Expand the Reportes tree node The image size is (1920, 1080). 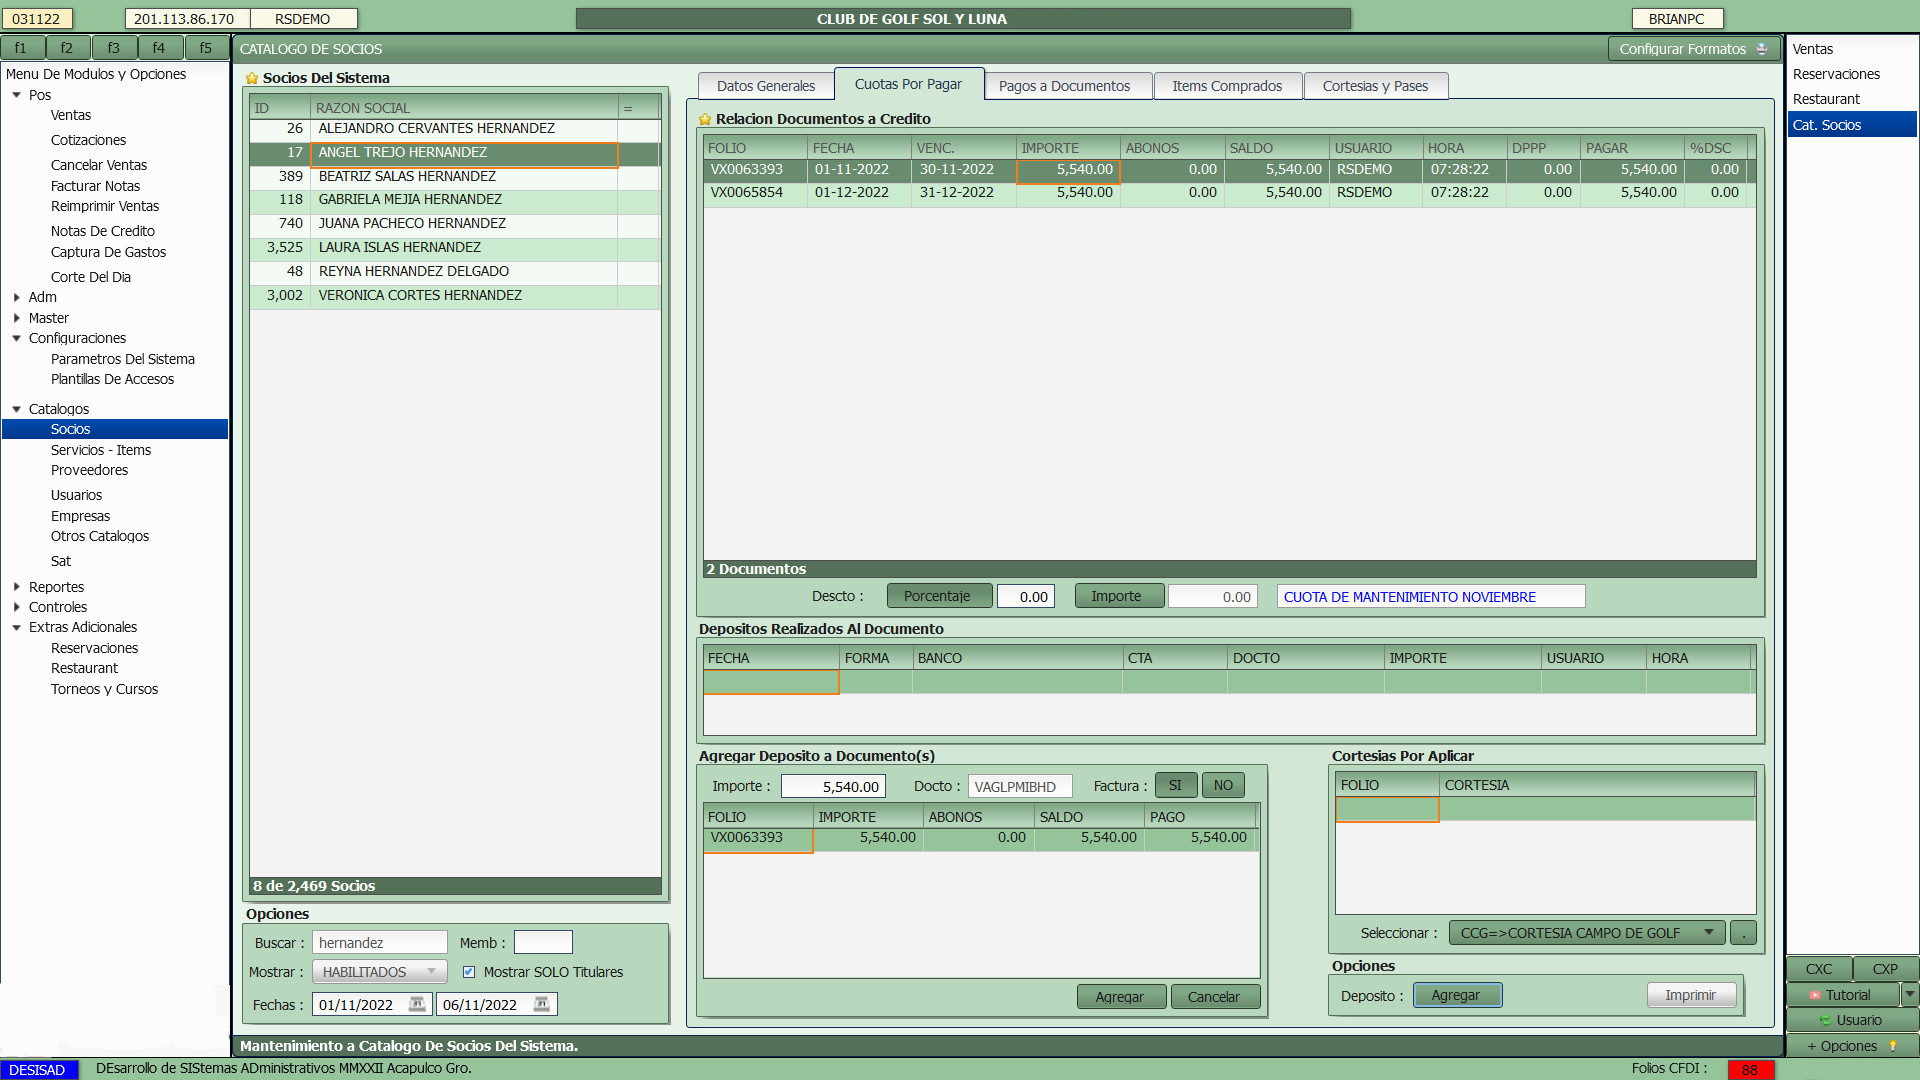click(x=17, y=587)
